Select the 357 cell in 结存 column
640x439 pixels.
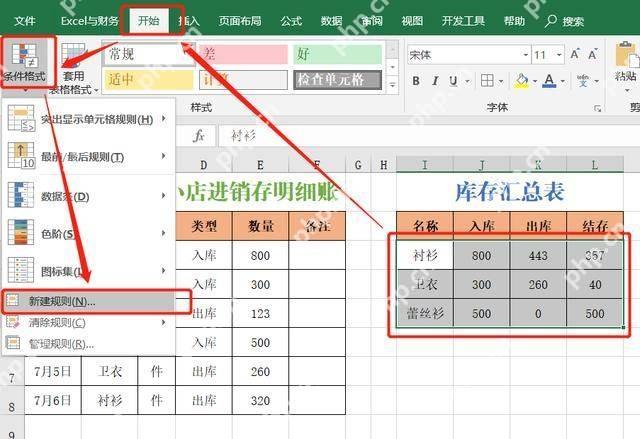click(595, 255)
